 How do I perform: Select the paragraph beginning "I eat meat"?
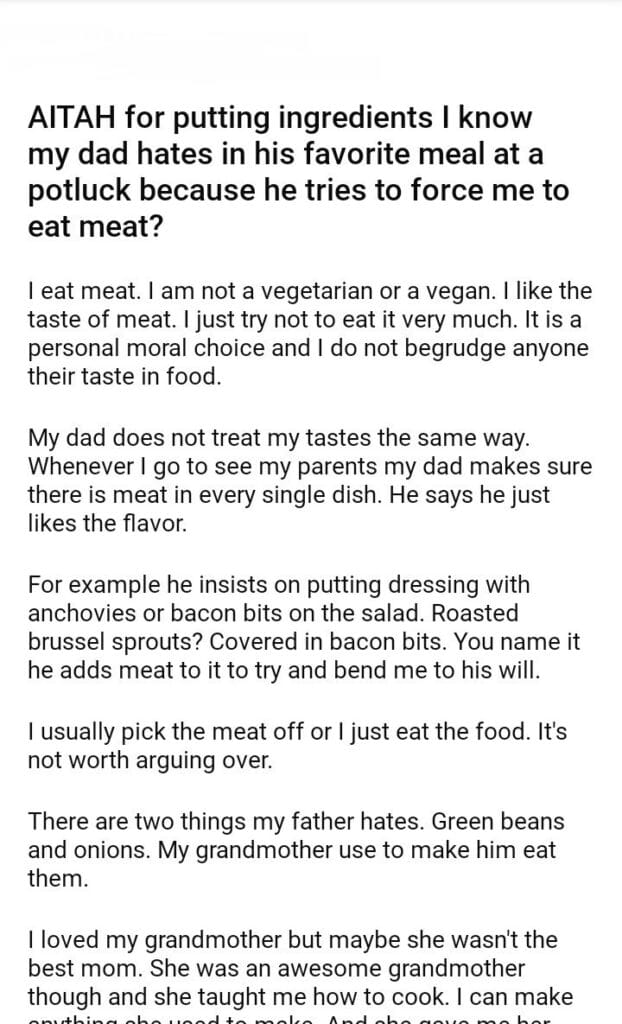point(310,335)
